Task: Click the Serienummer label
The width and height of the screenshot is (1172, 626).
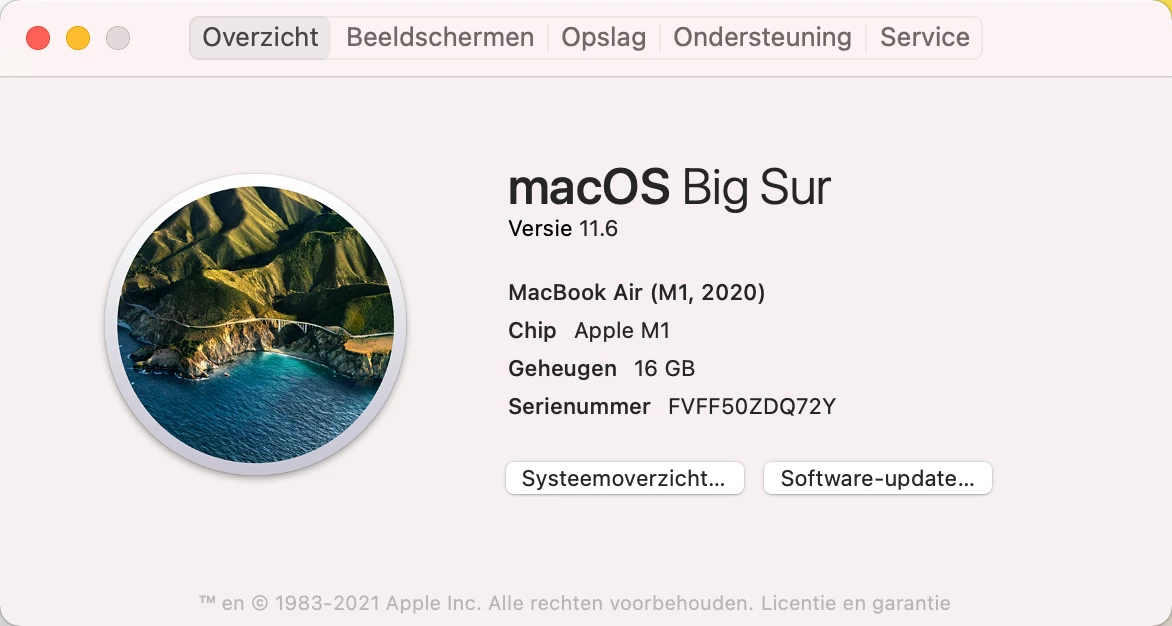Action: click(579, 407)
